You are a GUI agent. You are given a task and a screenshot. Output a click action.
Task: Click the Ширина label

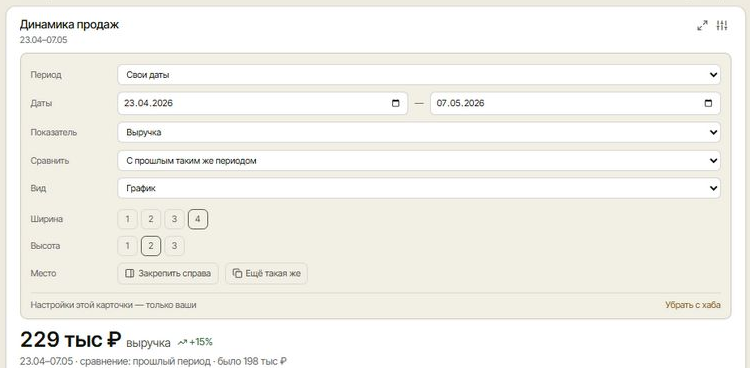pos(47,219)
